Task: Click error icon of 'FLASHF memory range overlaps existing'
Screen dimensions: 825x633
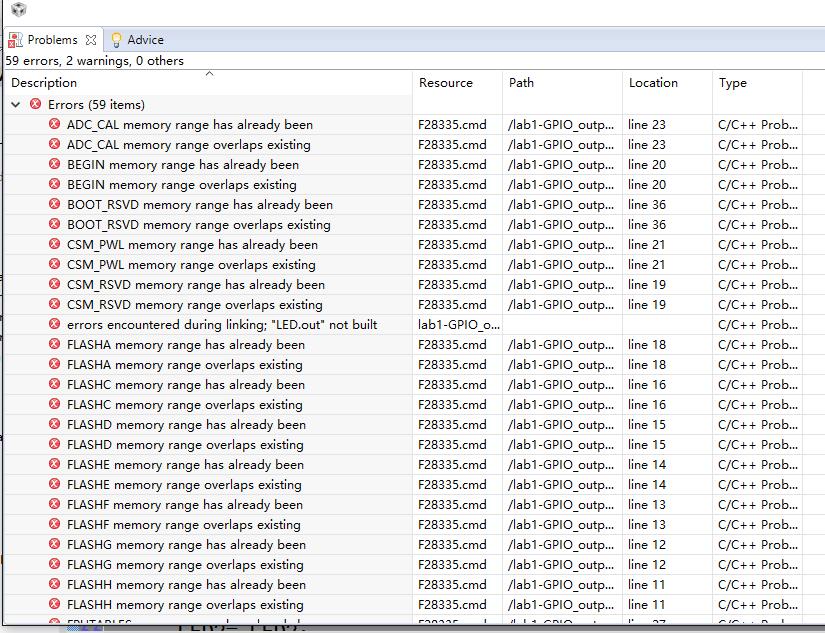Action: pyautogui.click(x=54, y=524)
